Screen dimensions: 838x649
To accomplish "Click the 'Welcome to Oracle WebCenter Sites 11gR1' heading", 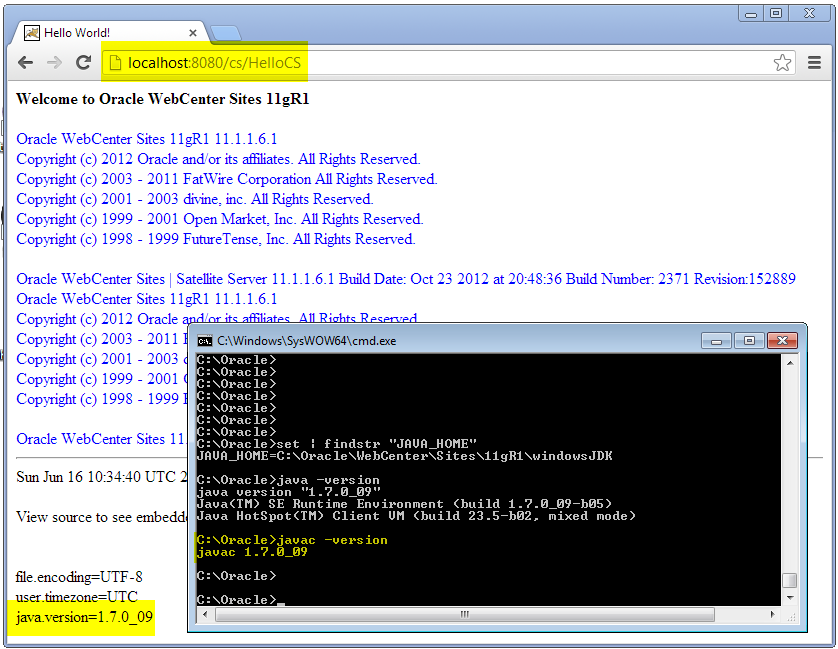I will (x=162, y=99).
